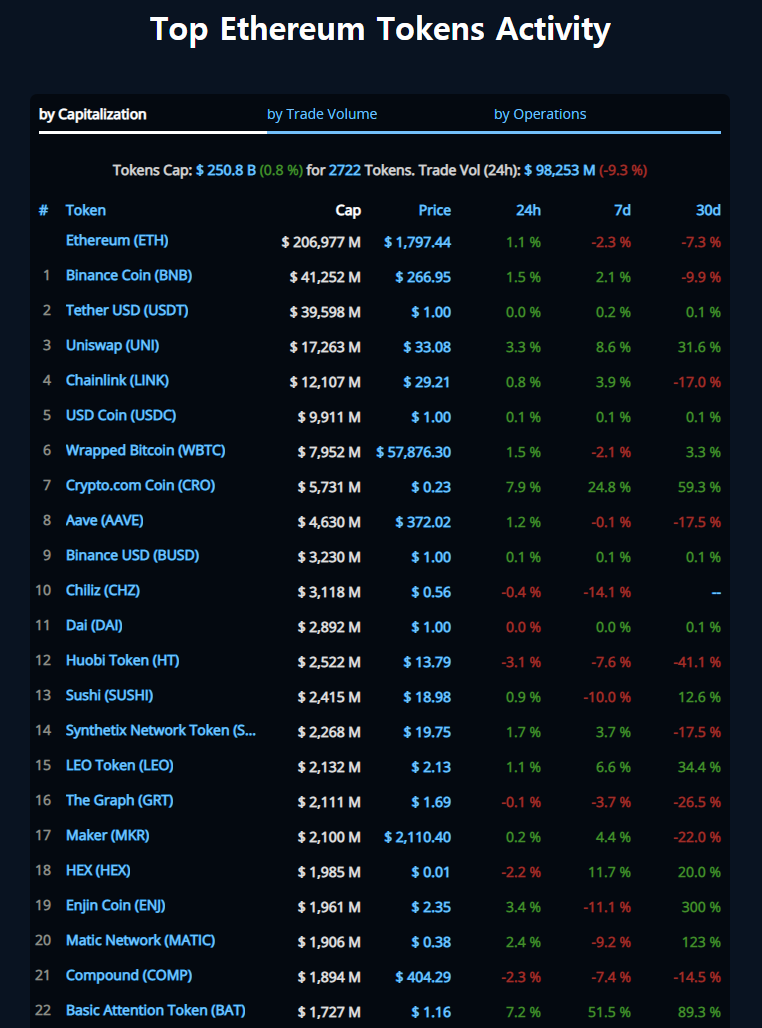The height and width of the screenshot is (1028, 762).
Task: Open Wrapped Bitcoin (WBTC) token
Action: (x=145, y=450)
